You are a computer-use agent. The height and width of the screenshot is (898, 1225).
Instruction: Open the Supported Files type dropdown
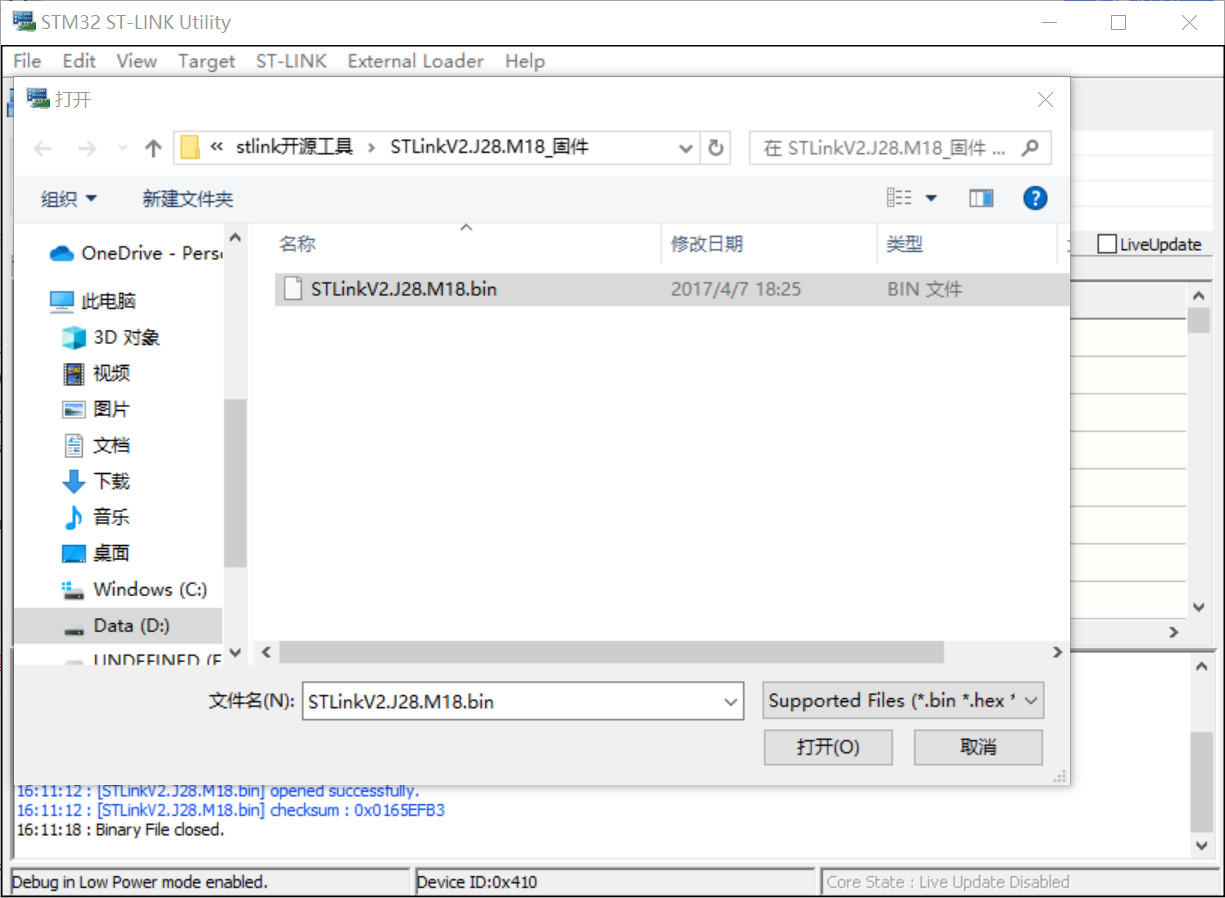tap(903, 700)
